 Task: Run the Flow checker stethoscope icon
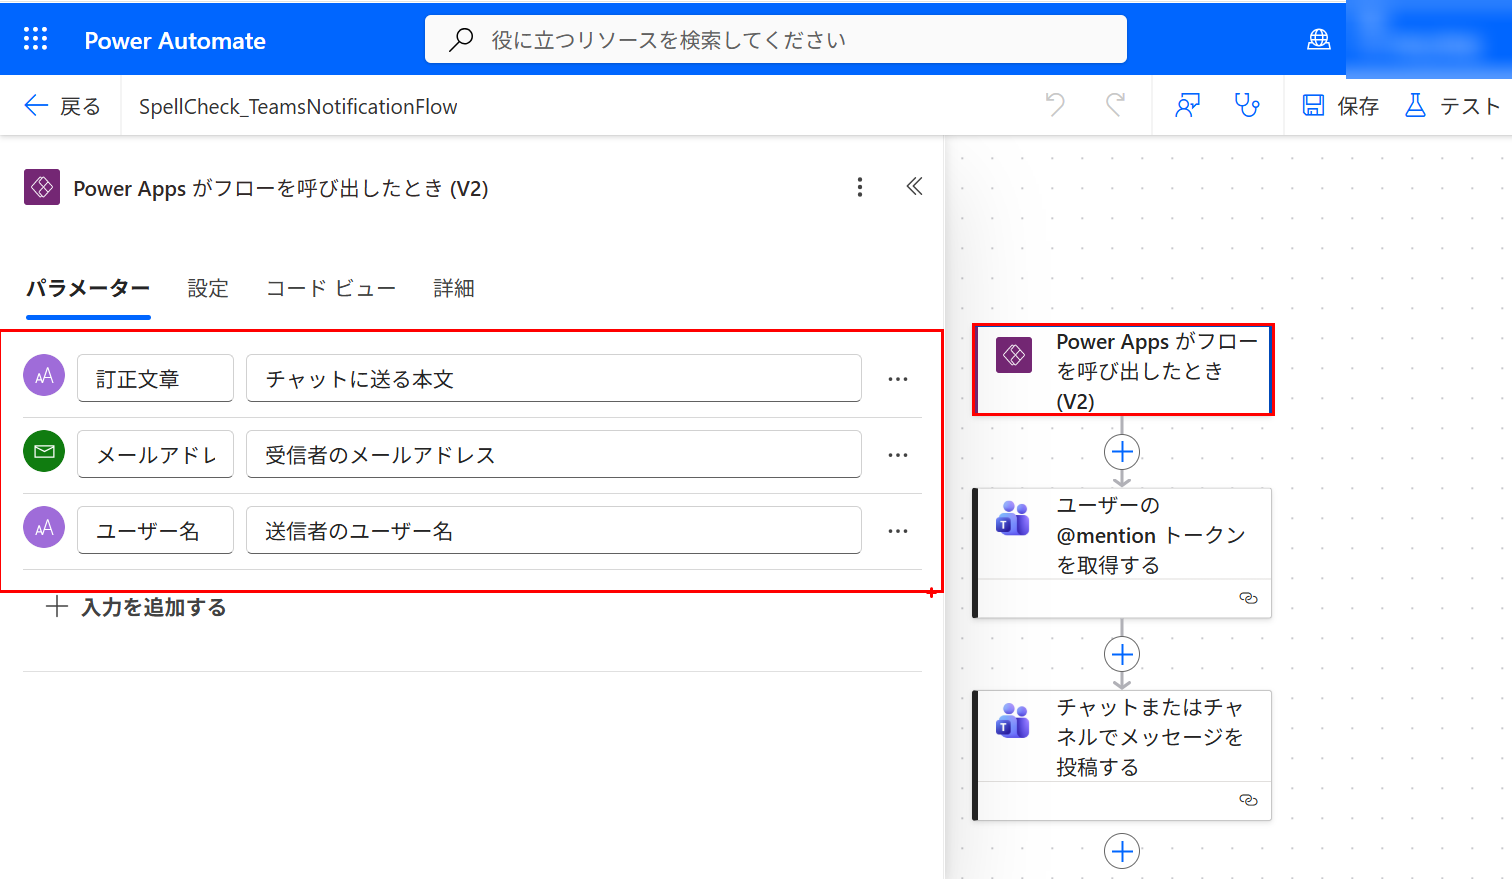pos(1249,105)
